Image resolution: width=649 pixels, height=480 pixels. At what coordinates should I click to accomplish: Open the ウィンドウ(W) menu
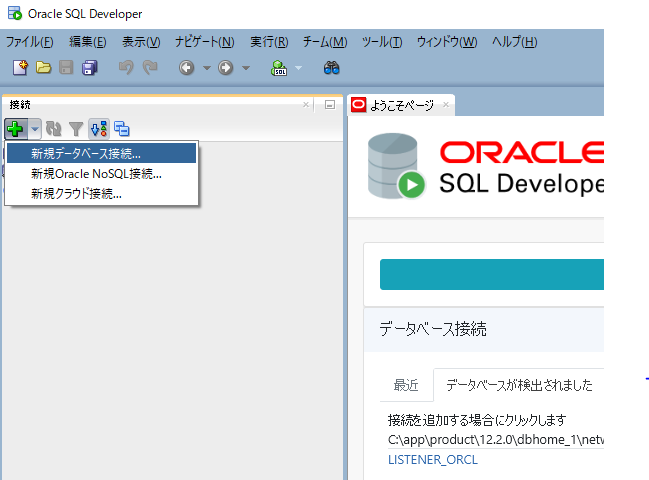click(x=447, y=42)
